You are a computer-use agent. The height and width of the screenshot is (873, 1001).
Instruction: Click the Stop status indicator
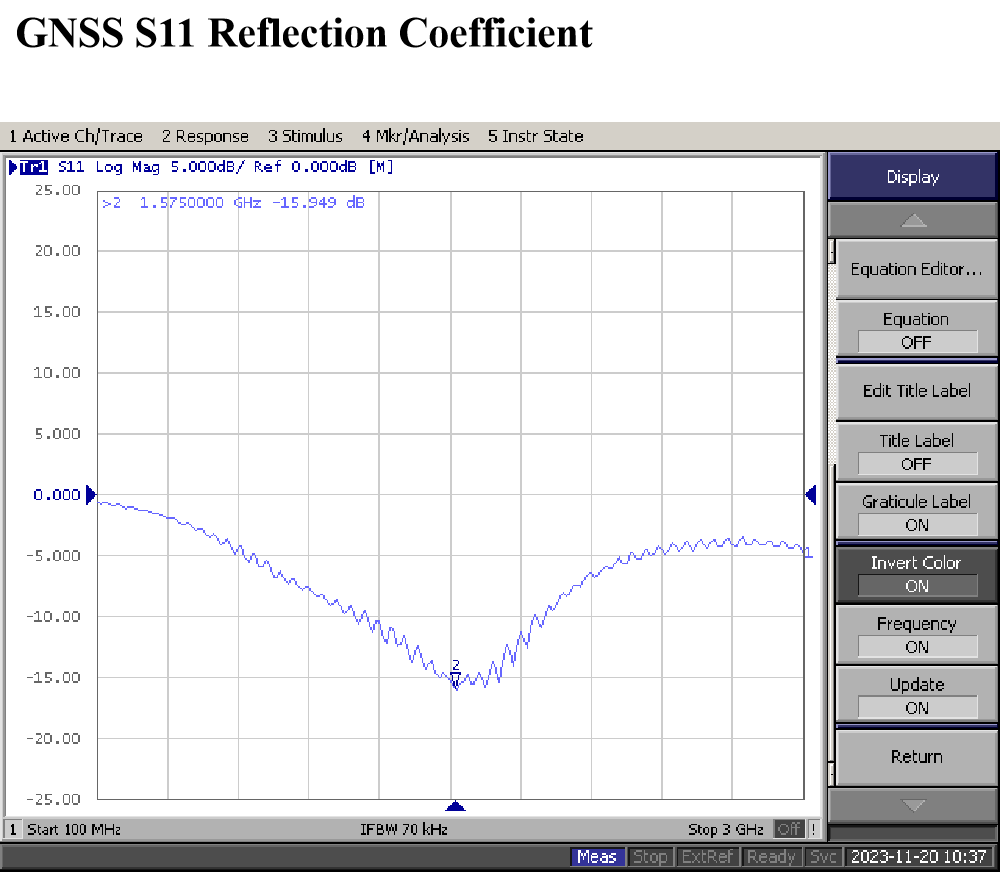[x=650, y=857]
